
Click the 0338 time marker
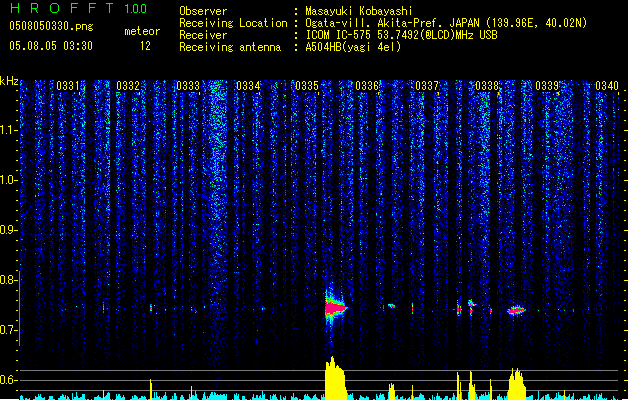[487, 85]
